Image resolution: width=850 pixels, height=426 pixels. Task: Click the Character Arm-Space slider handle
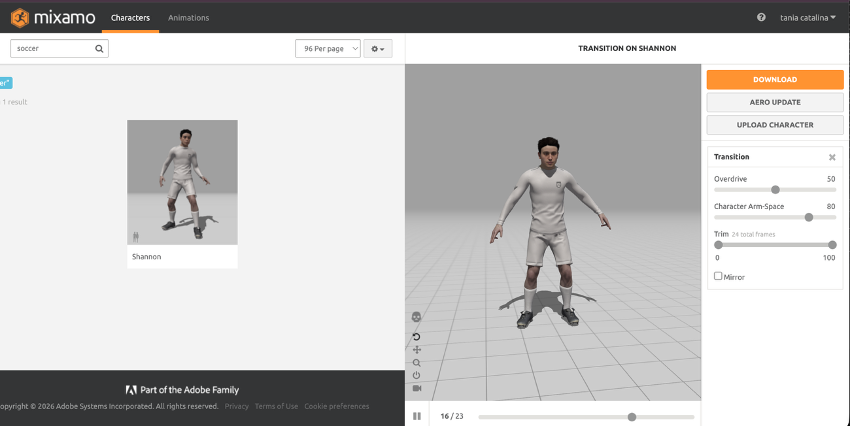809,217
